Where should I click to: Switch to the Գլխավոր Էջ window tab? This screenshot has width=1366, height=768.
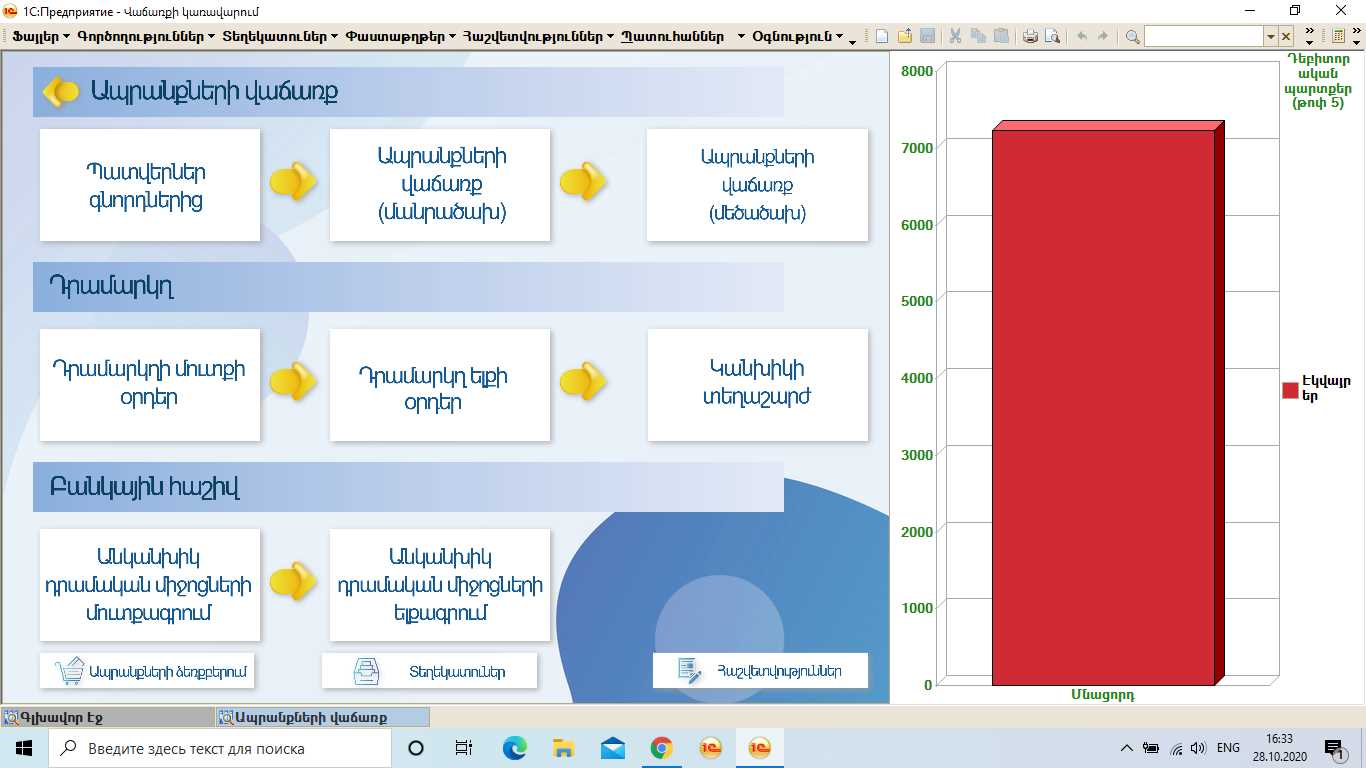point(107,717)
